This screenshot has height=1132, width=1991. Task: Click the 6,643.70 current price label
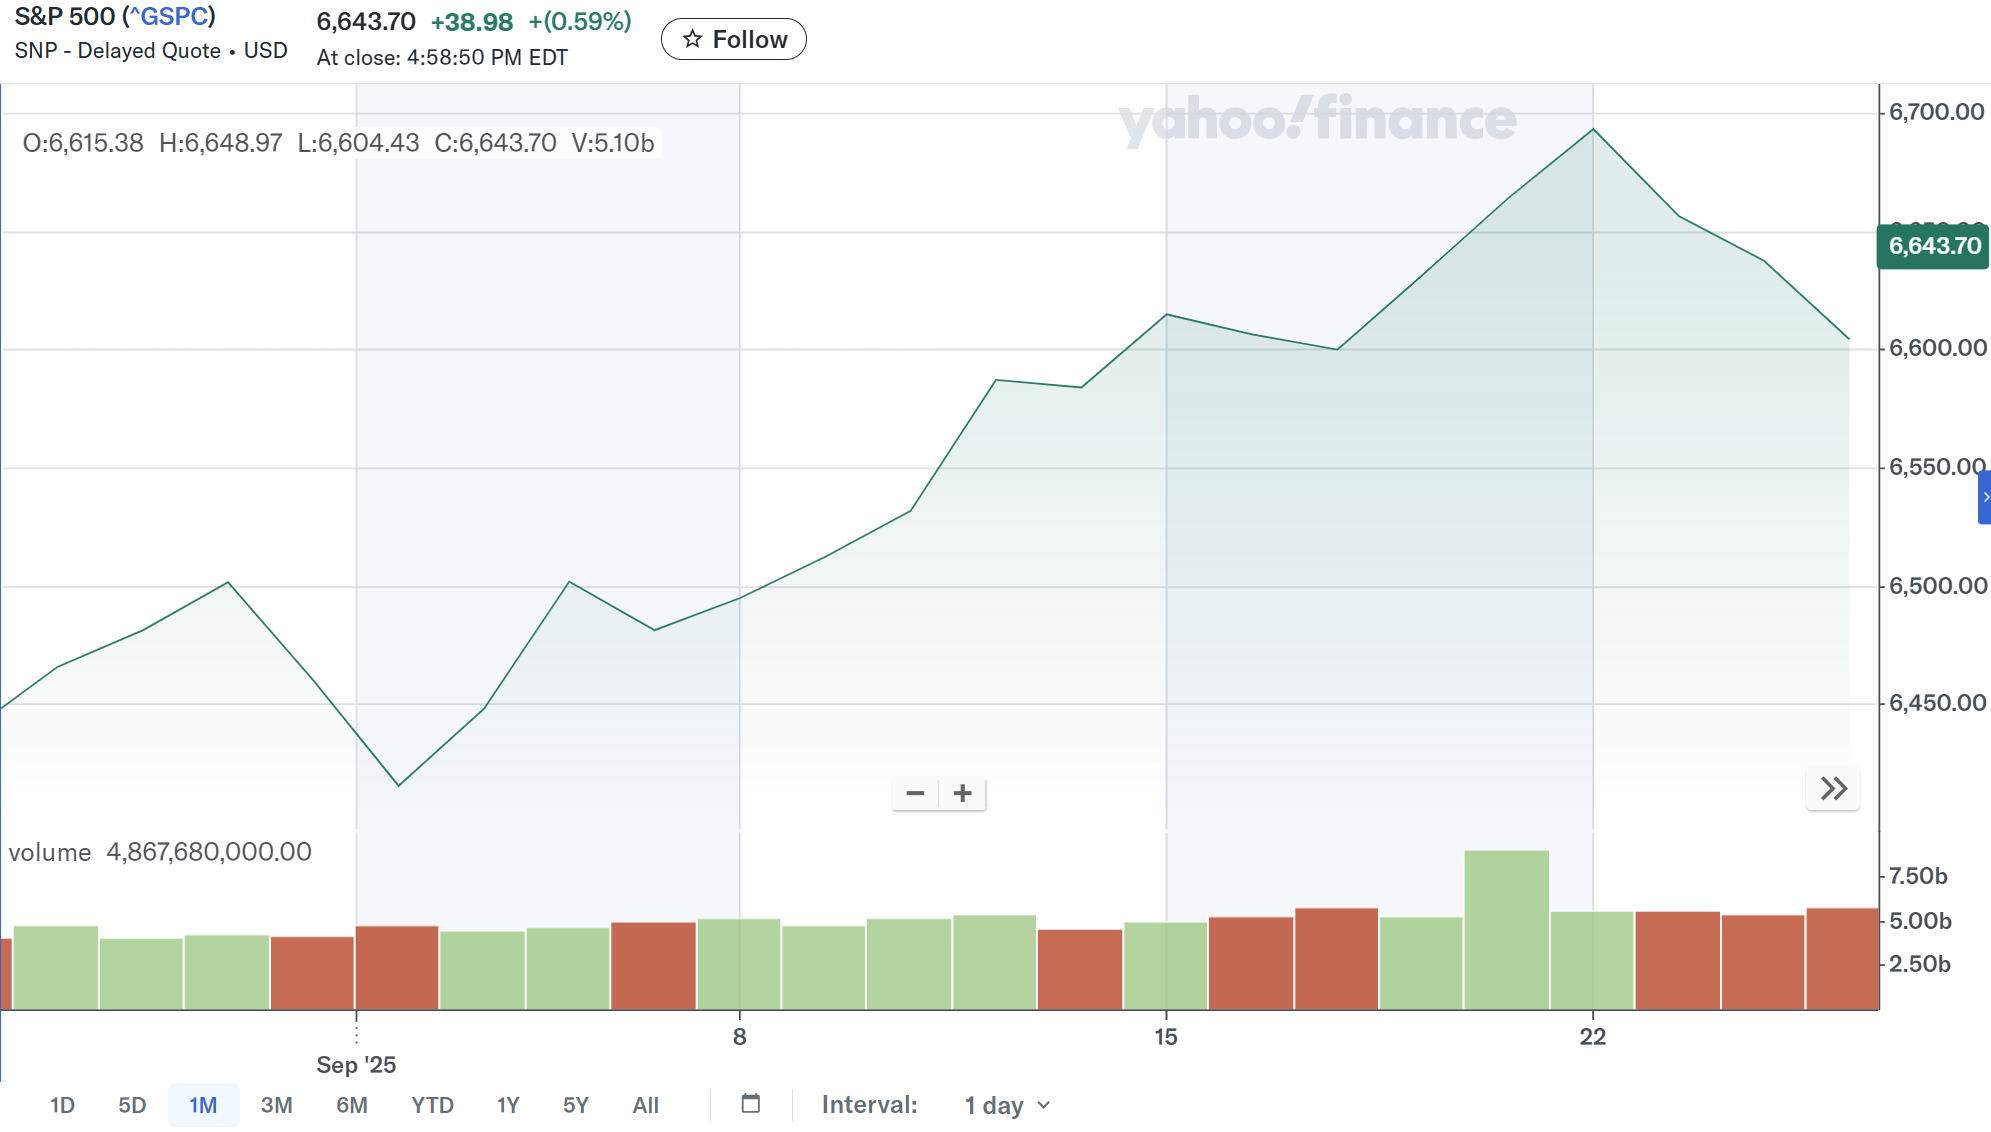[1933, 246]
